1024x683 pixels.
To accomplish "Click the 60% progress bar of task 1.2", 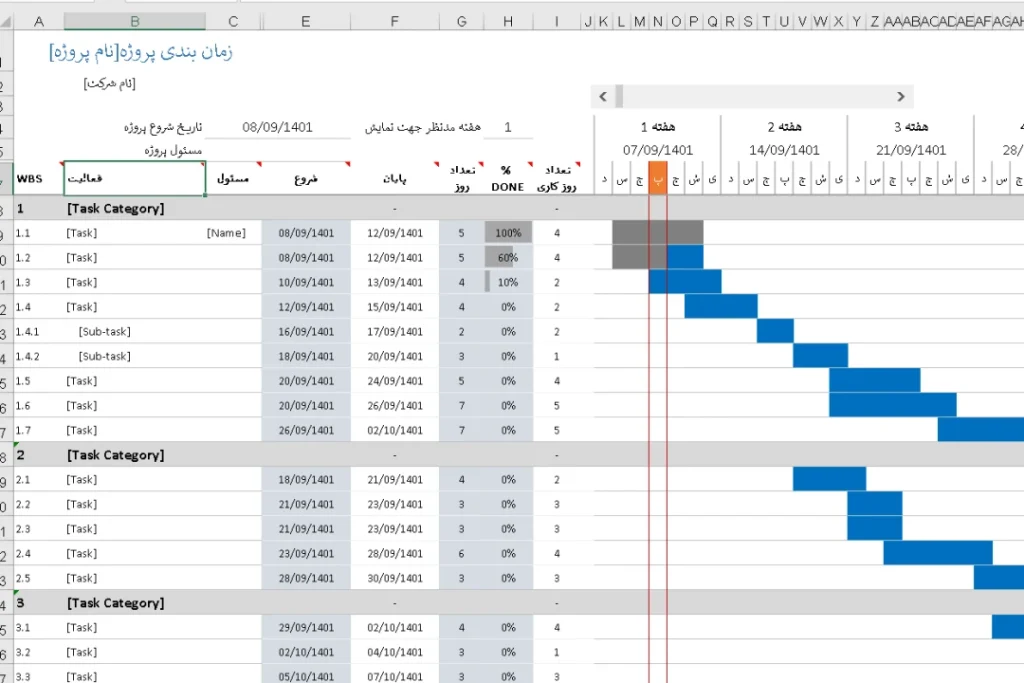I will tap(508, 258).
